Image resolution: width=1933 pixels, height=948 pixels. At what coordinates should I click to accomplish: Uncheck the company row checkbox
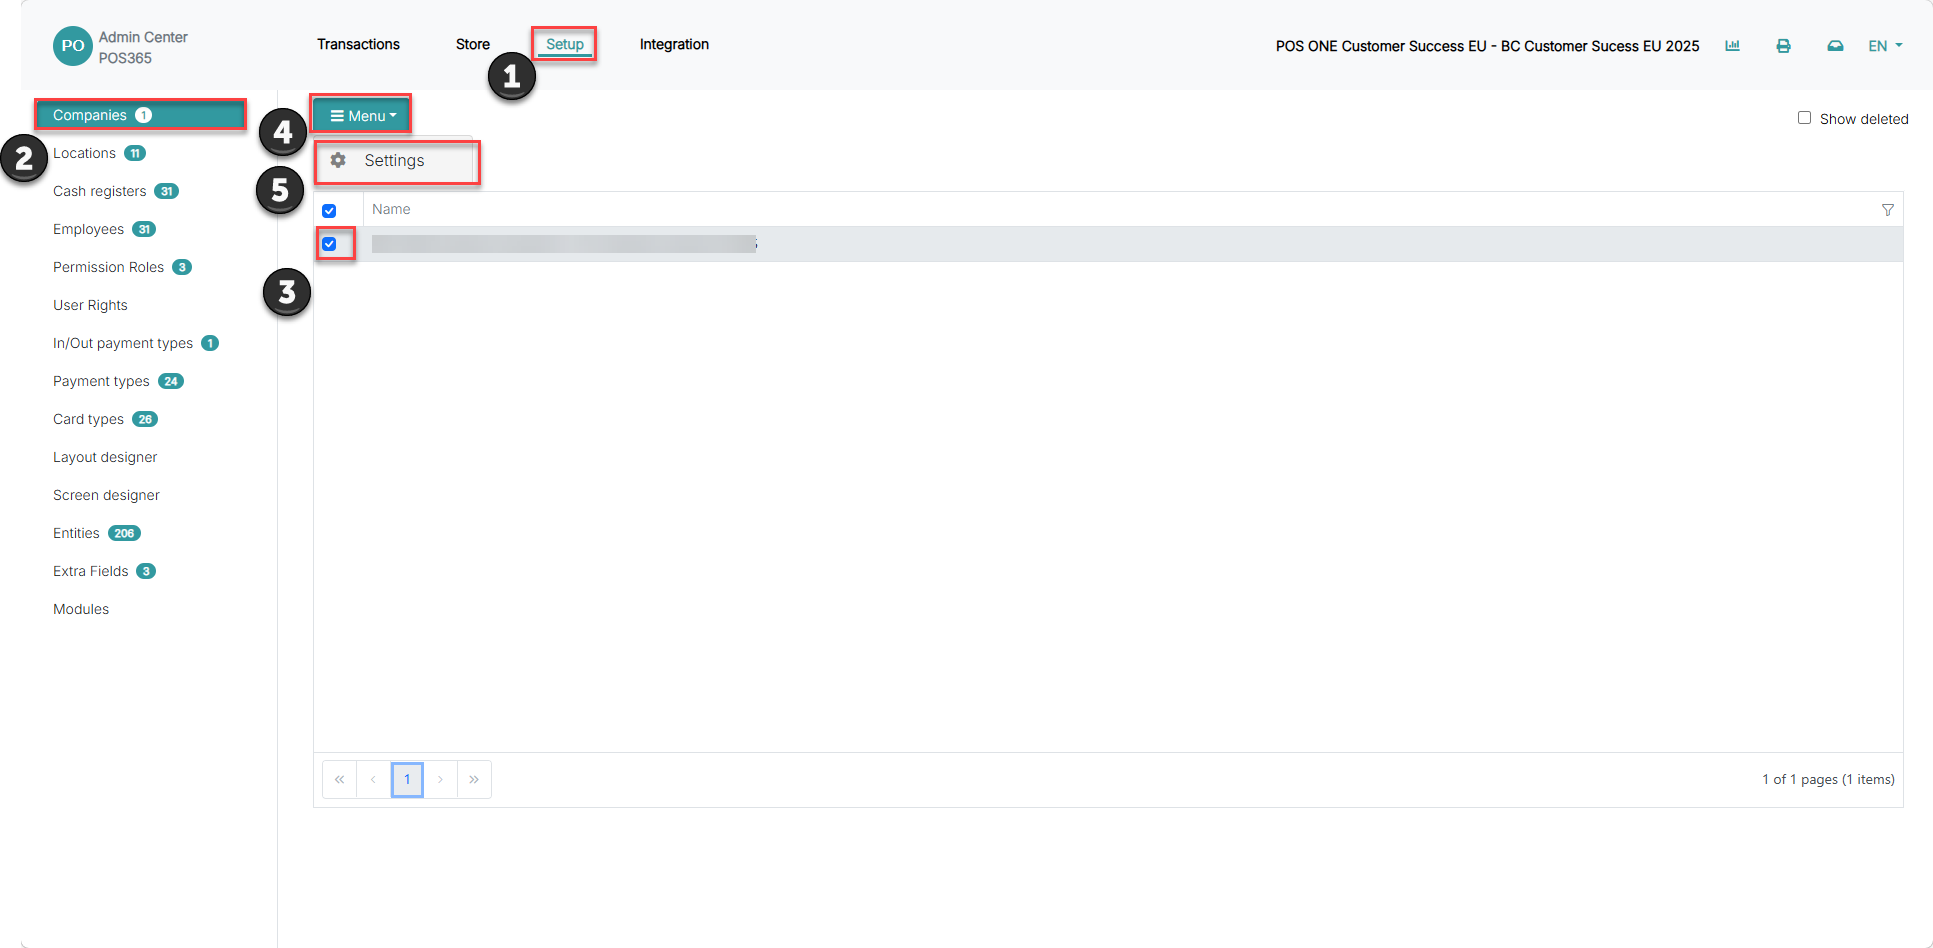coord(329,244)
